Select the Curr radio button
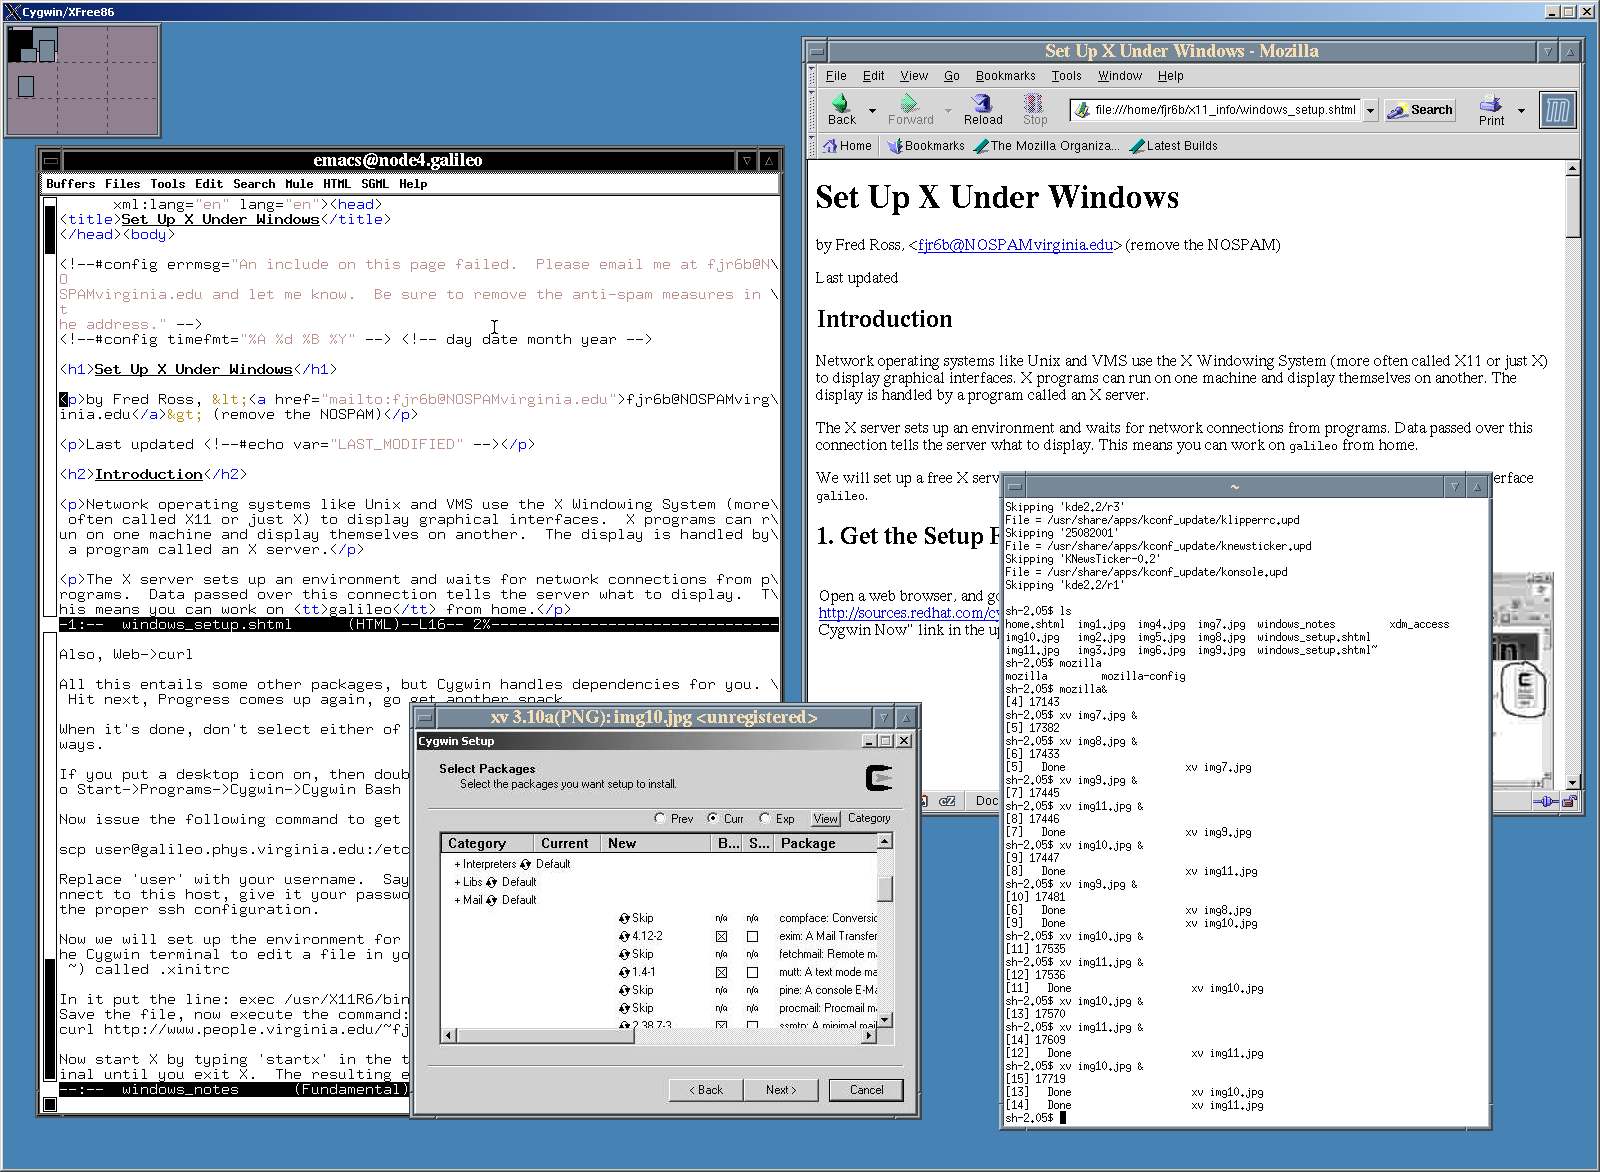The height and width of the screenshot is (1172, 1600). (713, 818)
